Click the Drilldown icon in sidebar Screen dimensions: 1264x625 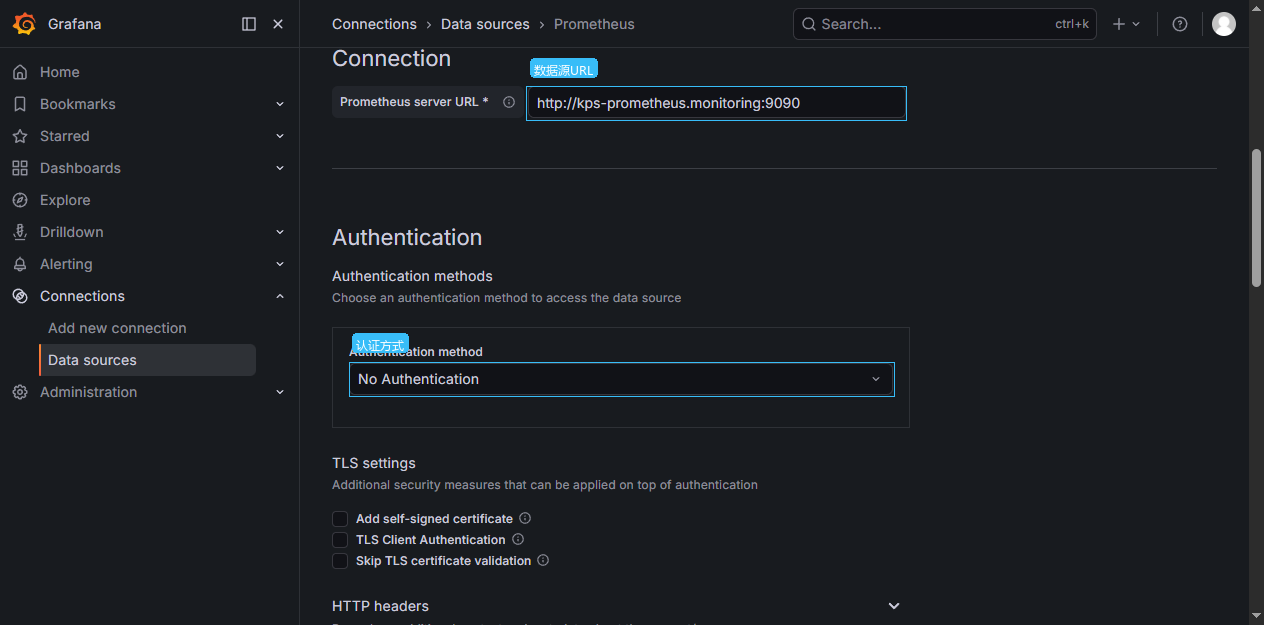point(20,232)
